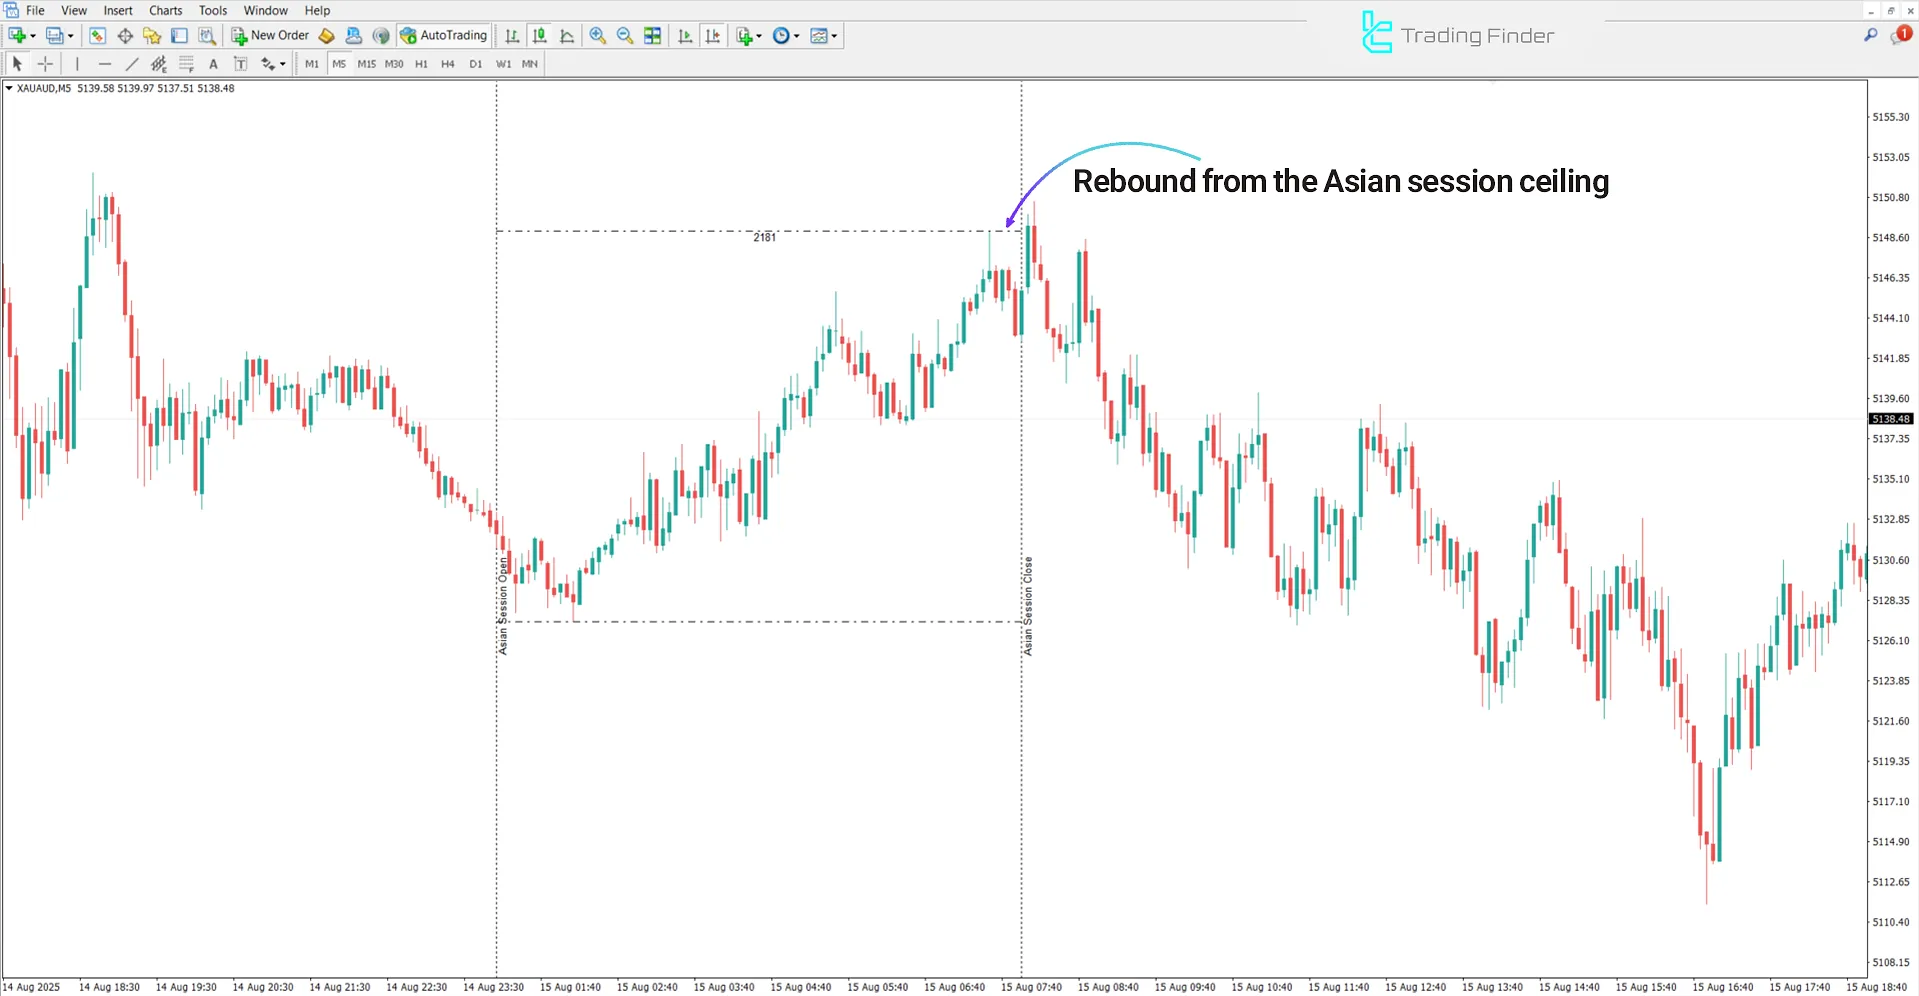Click the New Chart icon

coord(17,36)
